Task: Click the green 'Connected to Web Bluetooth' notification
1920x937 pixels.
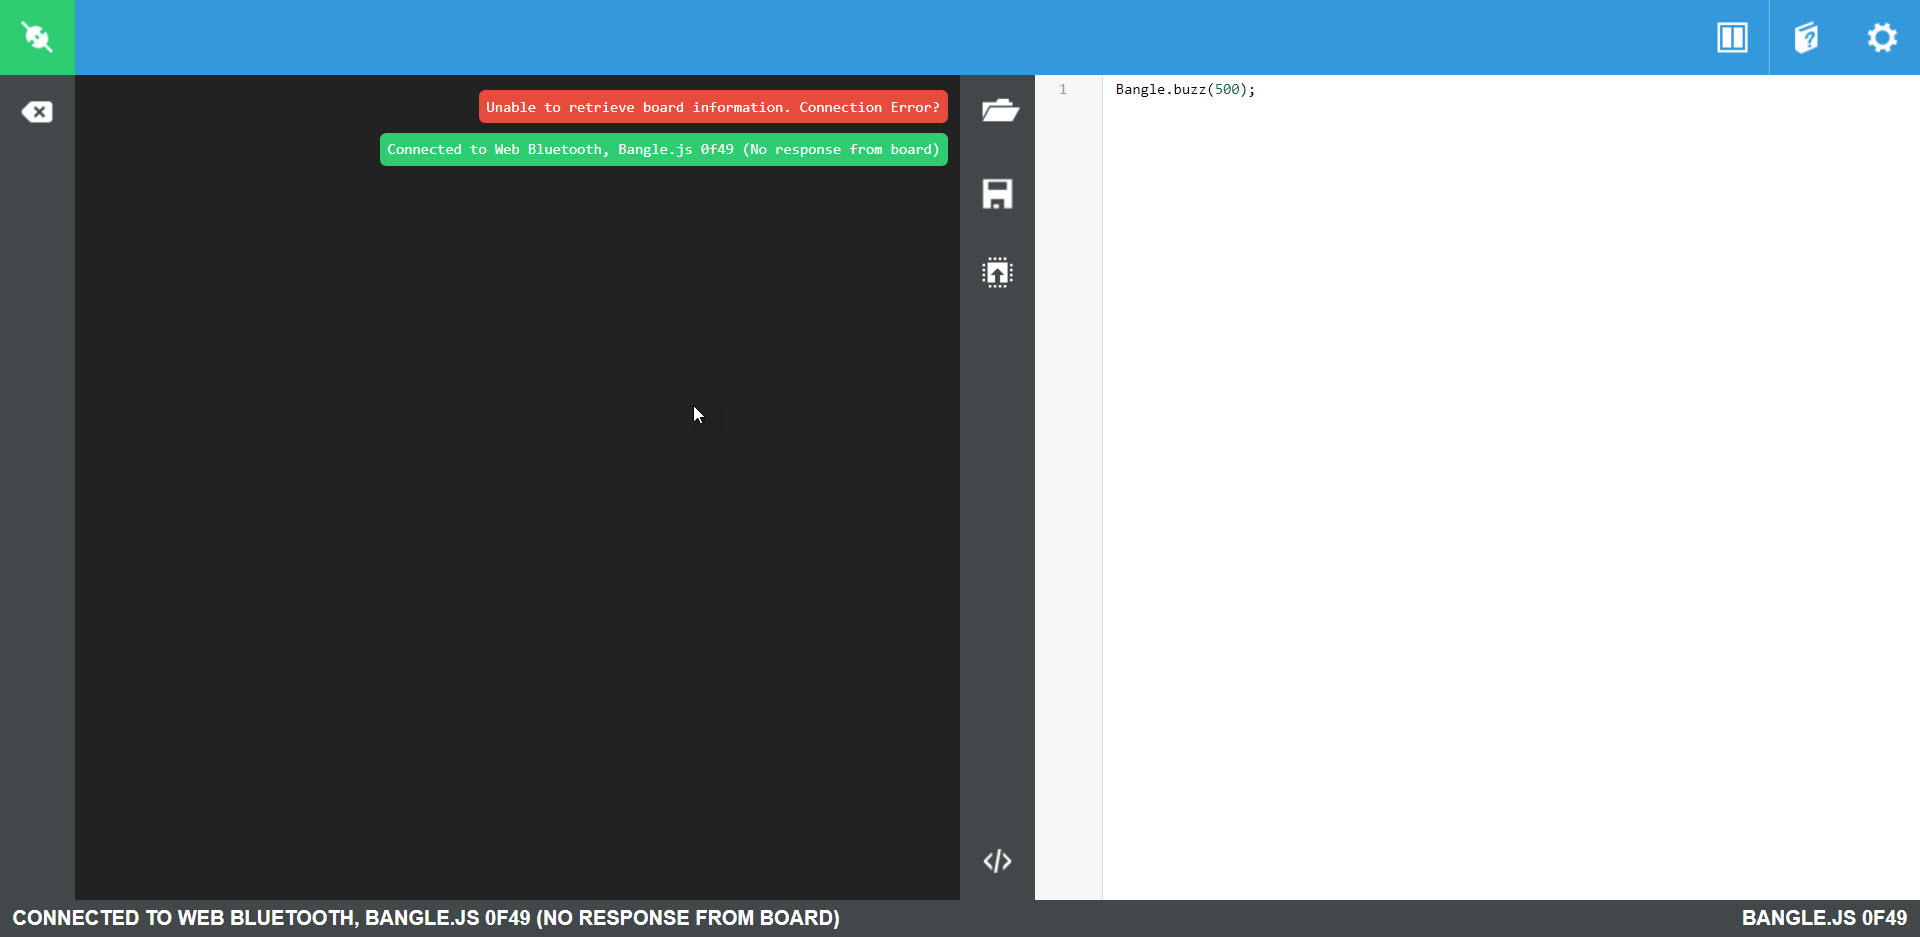Action: 663,150
